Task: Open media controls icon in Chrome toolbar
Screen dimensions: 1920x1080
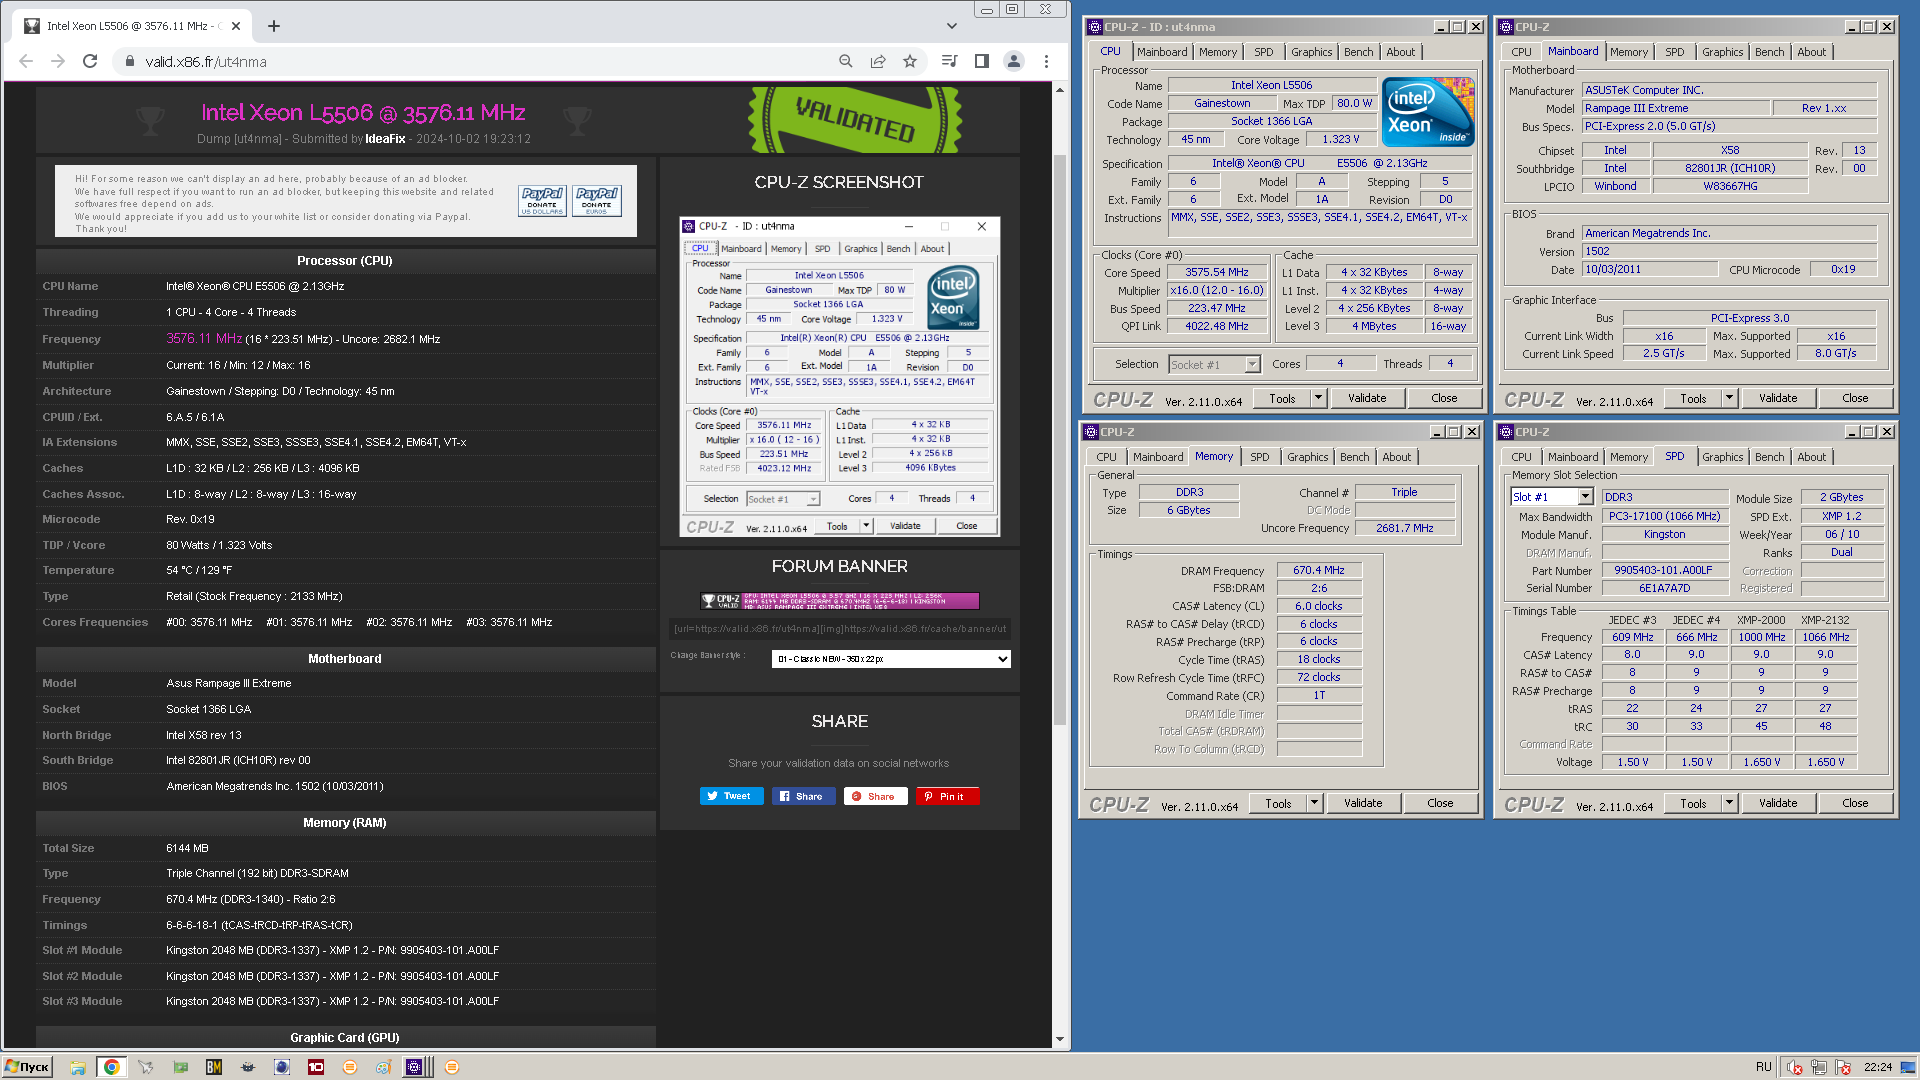Action: [950, 61]
